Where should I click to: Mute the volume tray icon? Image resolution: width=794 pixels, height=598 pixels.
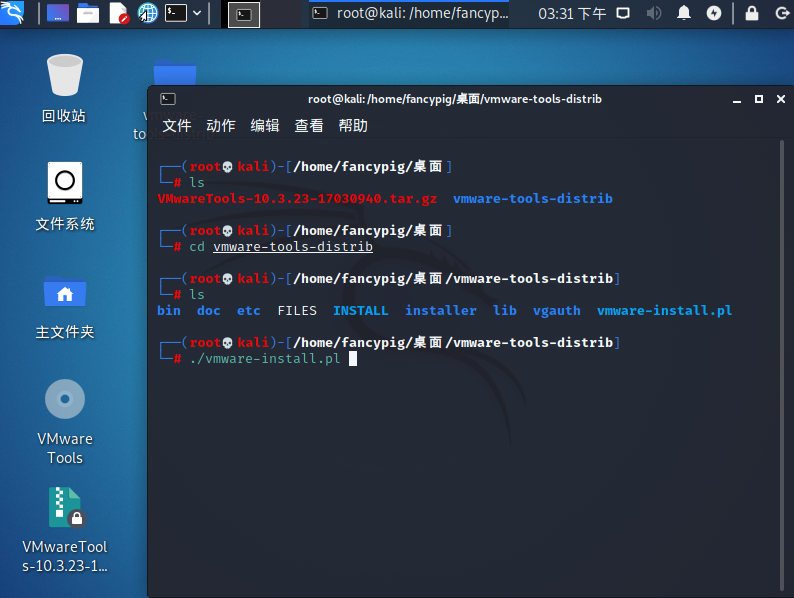pos(654,13)
